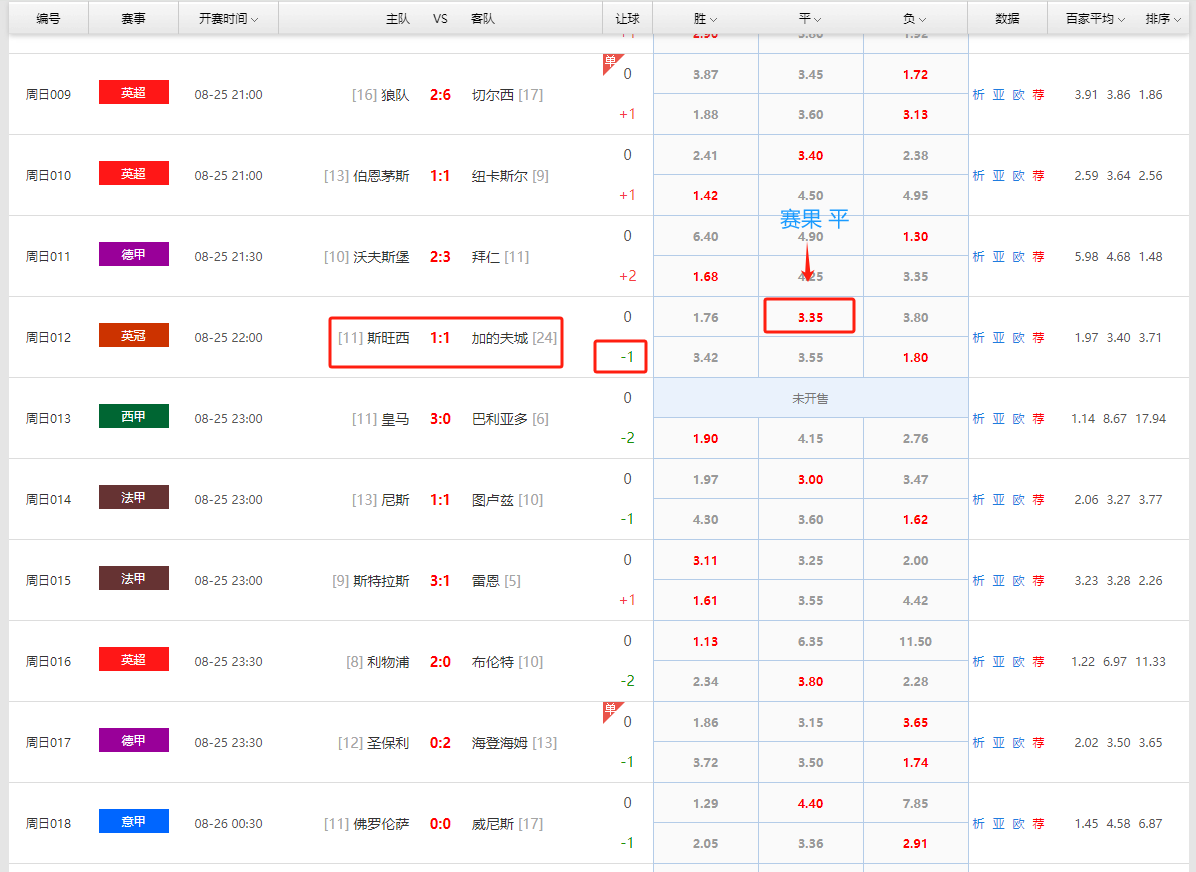Screen dimensions: 1196x872
Task: Click score 3:0 of 皇马 match
Action: pyautogui.click(x=440, y=419)
